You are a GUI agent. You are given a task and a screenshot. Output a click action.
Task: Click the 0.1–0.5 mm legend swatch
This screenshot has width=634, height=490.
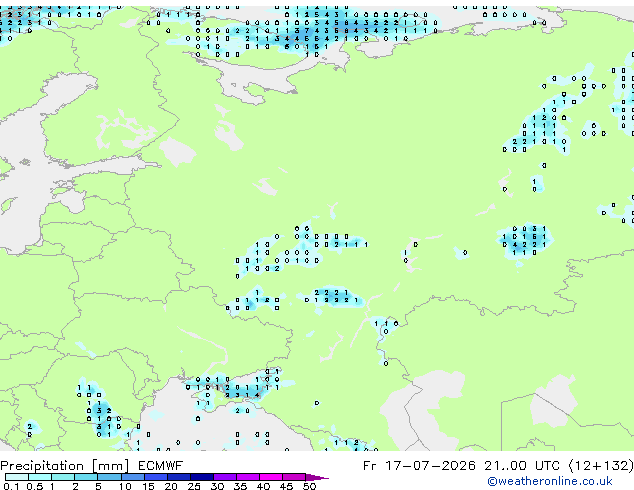[17, 477]
